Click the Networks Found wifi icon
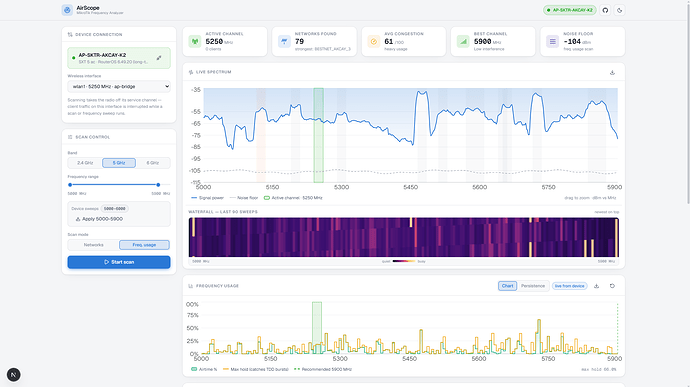The height and width of the screenshot is (387, 690). (284, 41)
